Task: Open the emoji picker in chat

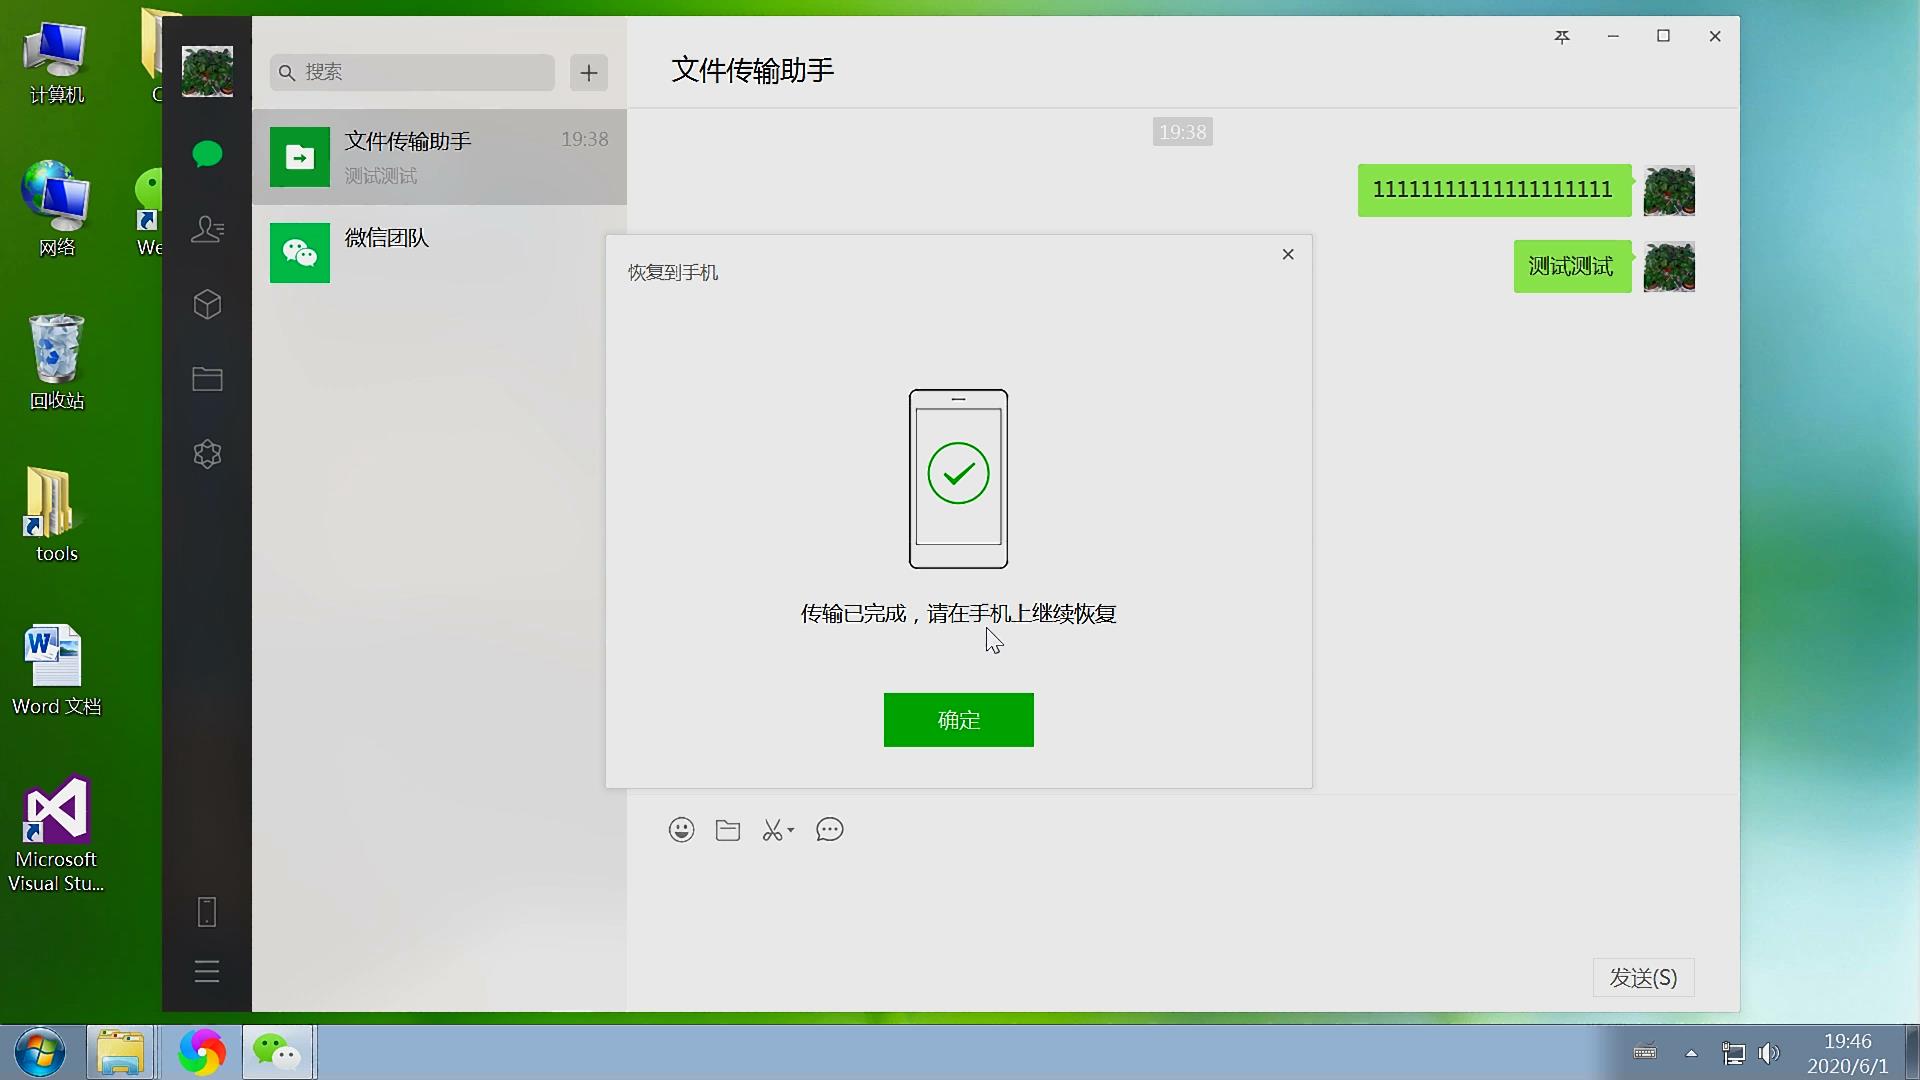Action: pyautogui.click(x=681, y=829)
